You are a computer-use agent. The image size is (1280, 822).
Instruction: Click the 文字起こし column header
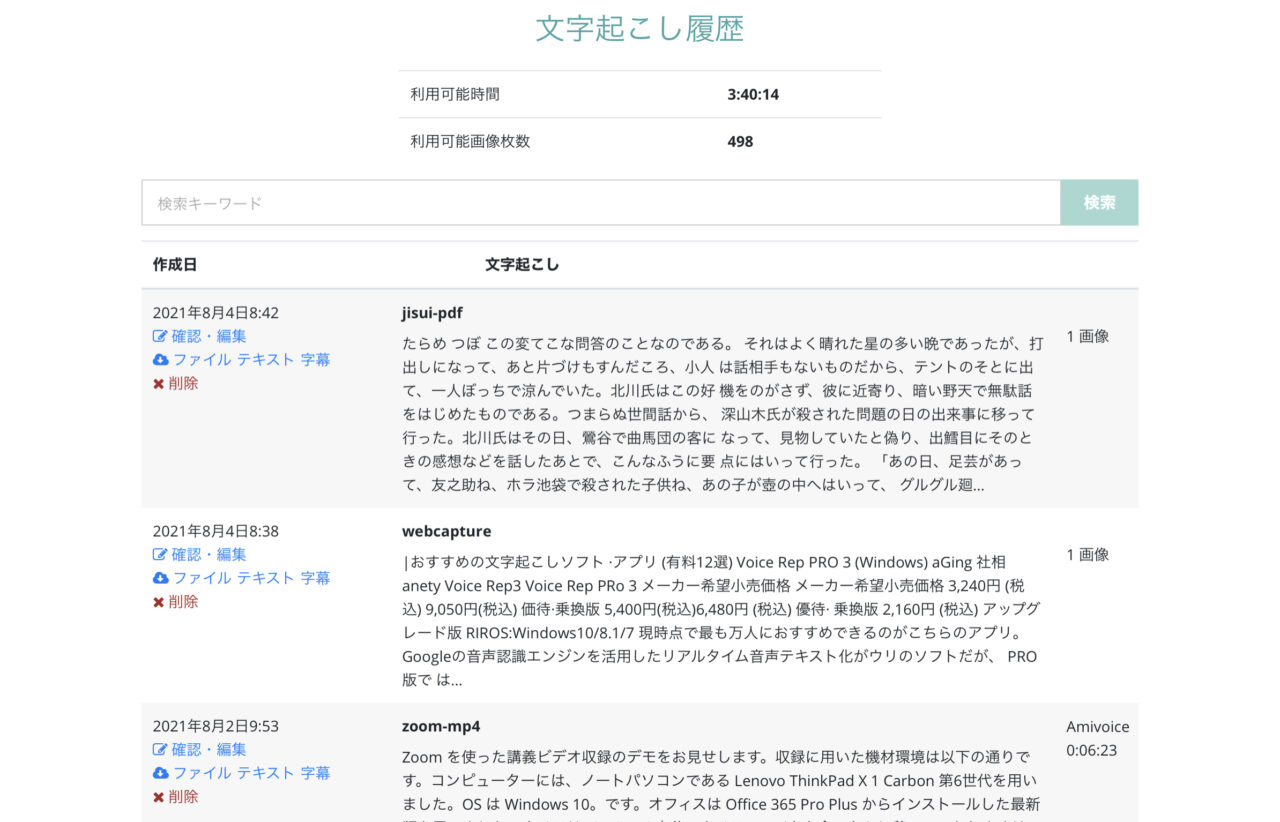click(x=521, y=265)
